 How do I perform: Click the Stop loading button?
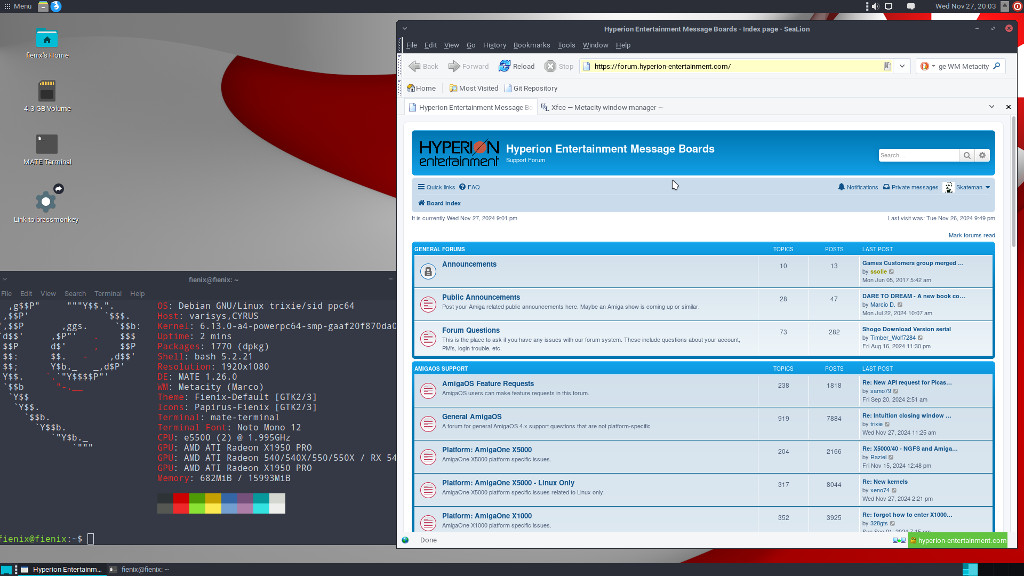(x=559, y=66)
